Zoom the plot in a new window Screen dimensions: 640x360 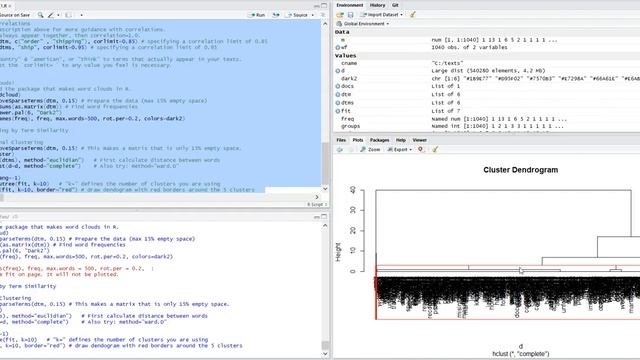coord(370,150)
